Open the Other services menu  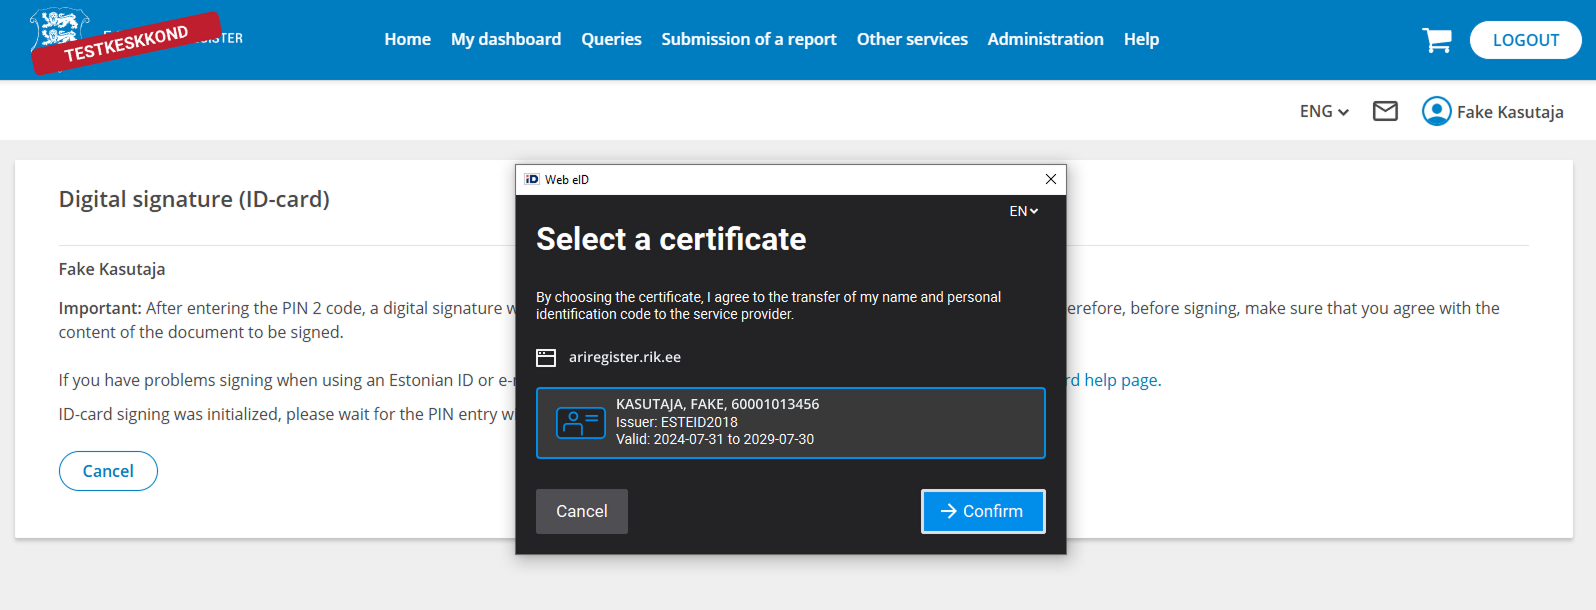click(912, 39)
